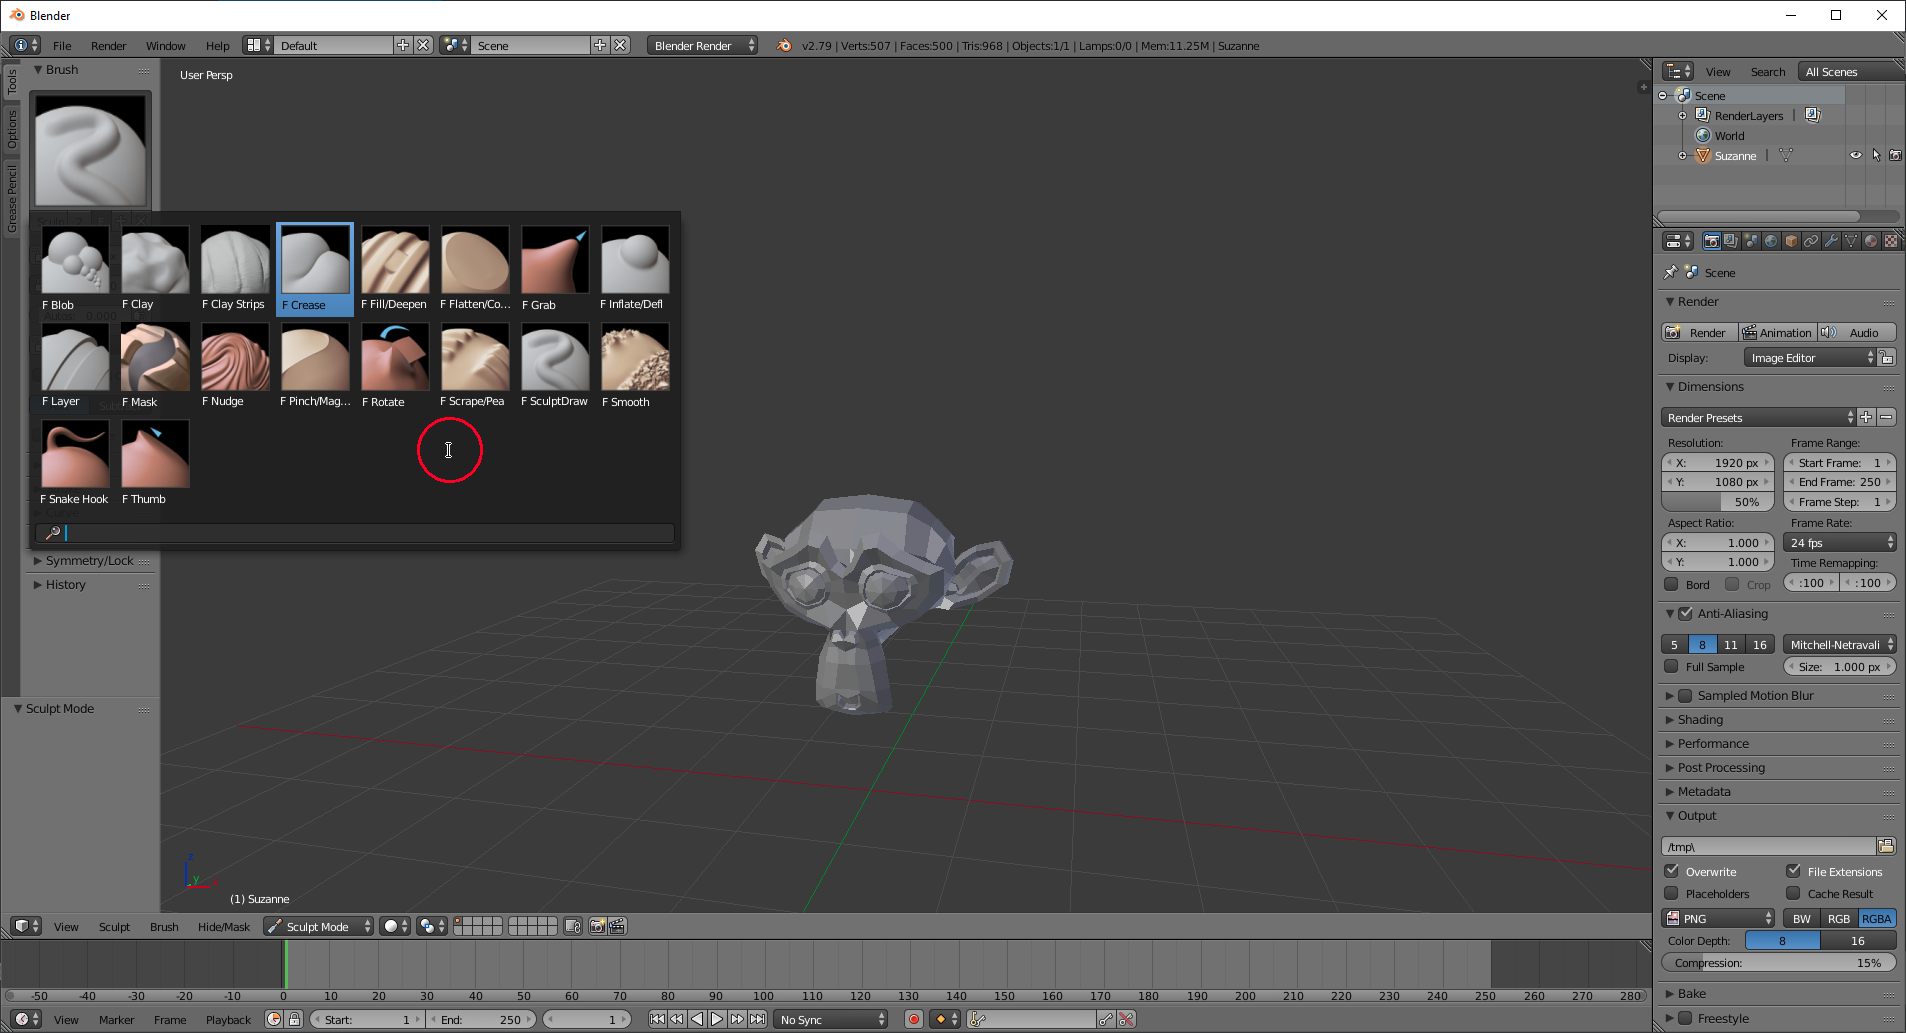Expand the Symmetry/Lock panel
The height and width of the screenshot is (1033, 1906).
tap(89, 560)
